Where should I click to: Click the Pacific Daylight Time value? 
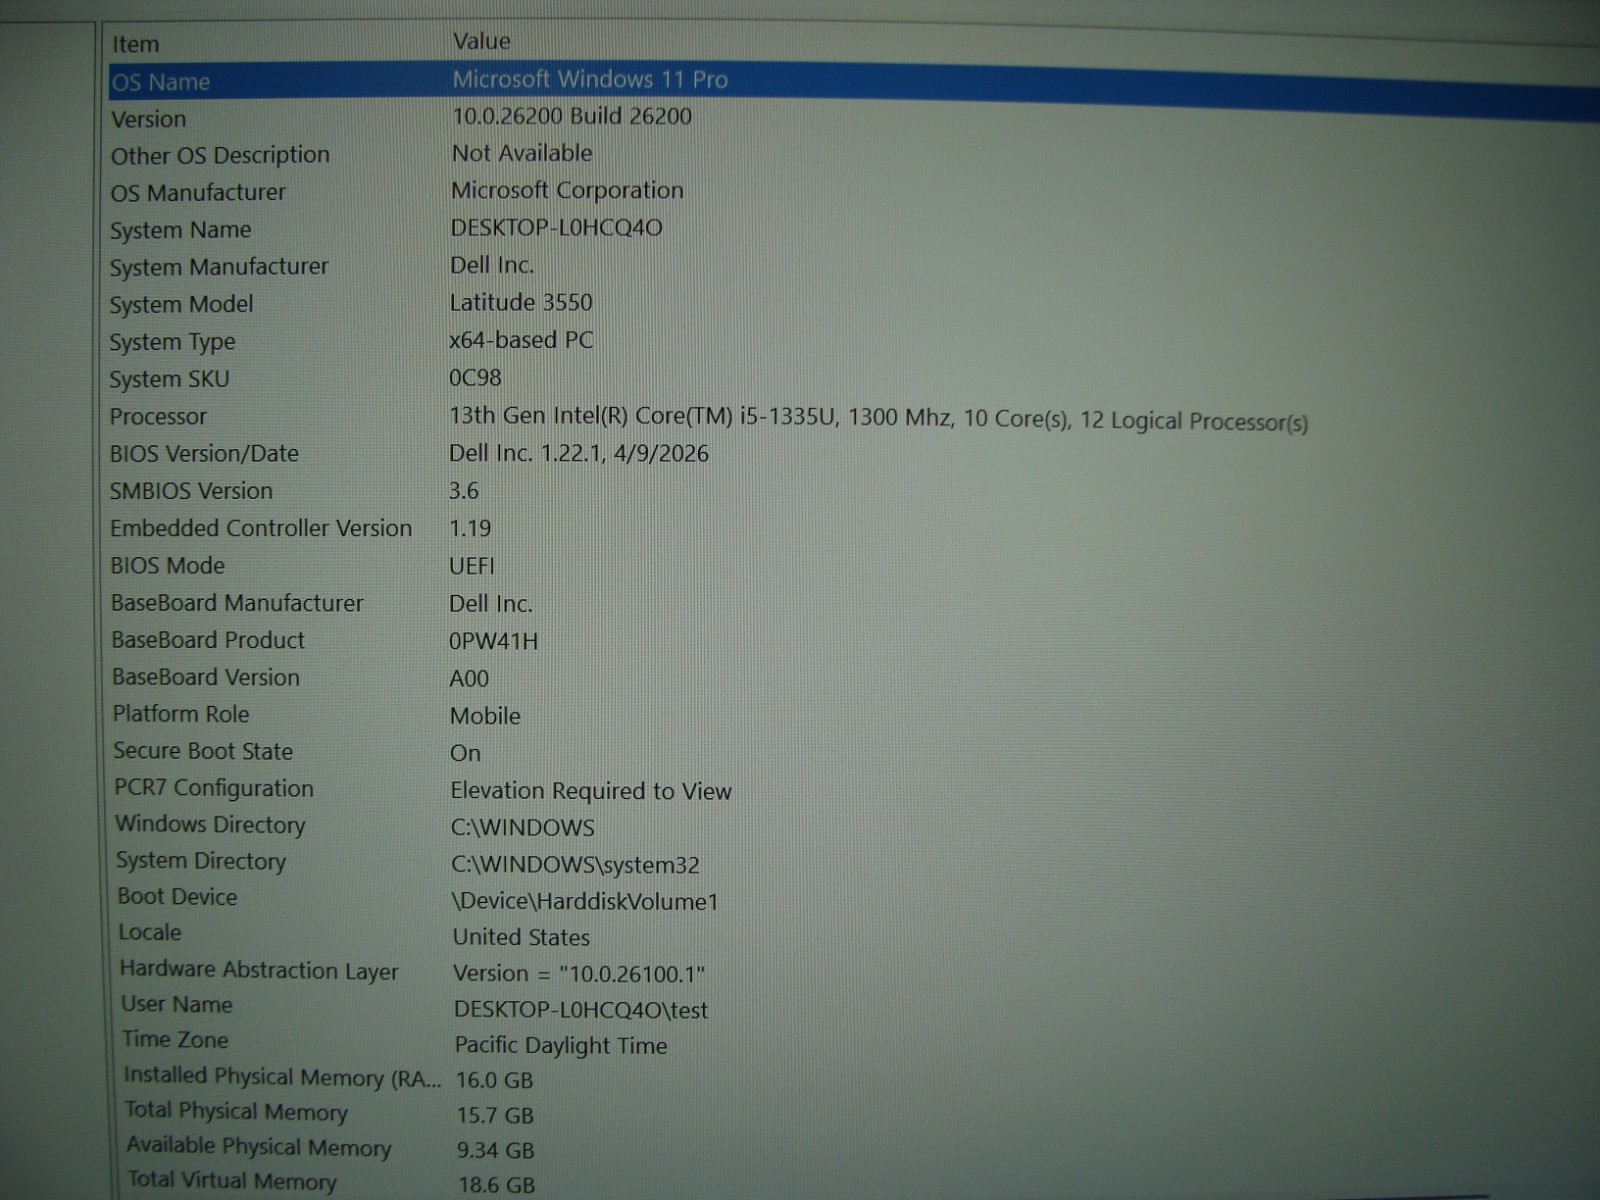[x=561, y=1046]
